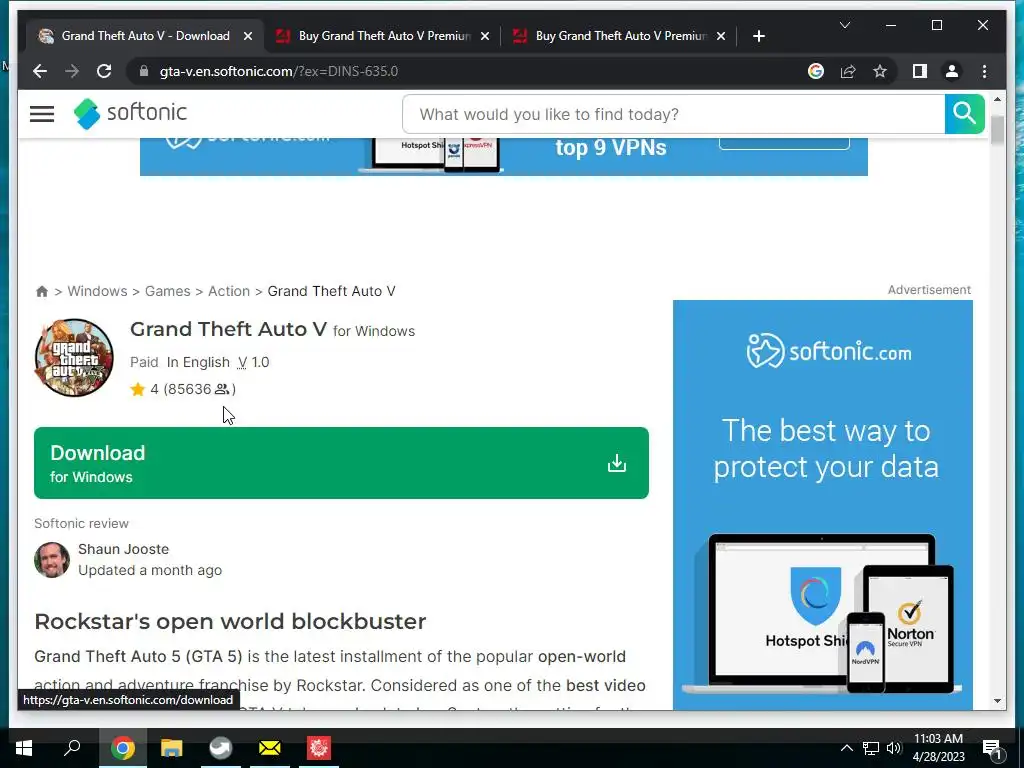Close the third Buy Grand Theft Auto V tab
Screen dimensions: 1024x768
(x=721, y=36)
